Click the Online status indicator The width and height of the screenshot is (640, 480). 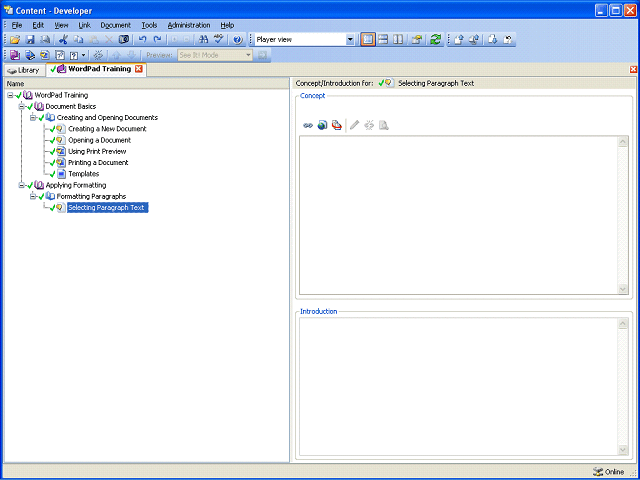609,472
